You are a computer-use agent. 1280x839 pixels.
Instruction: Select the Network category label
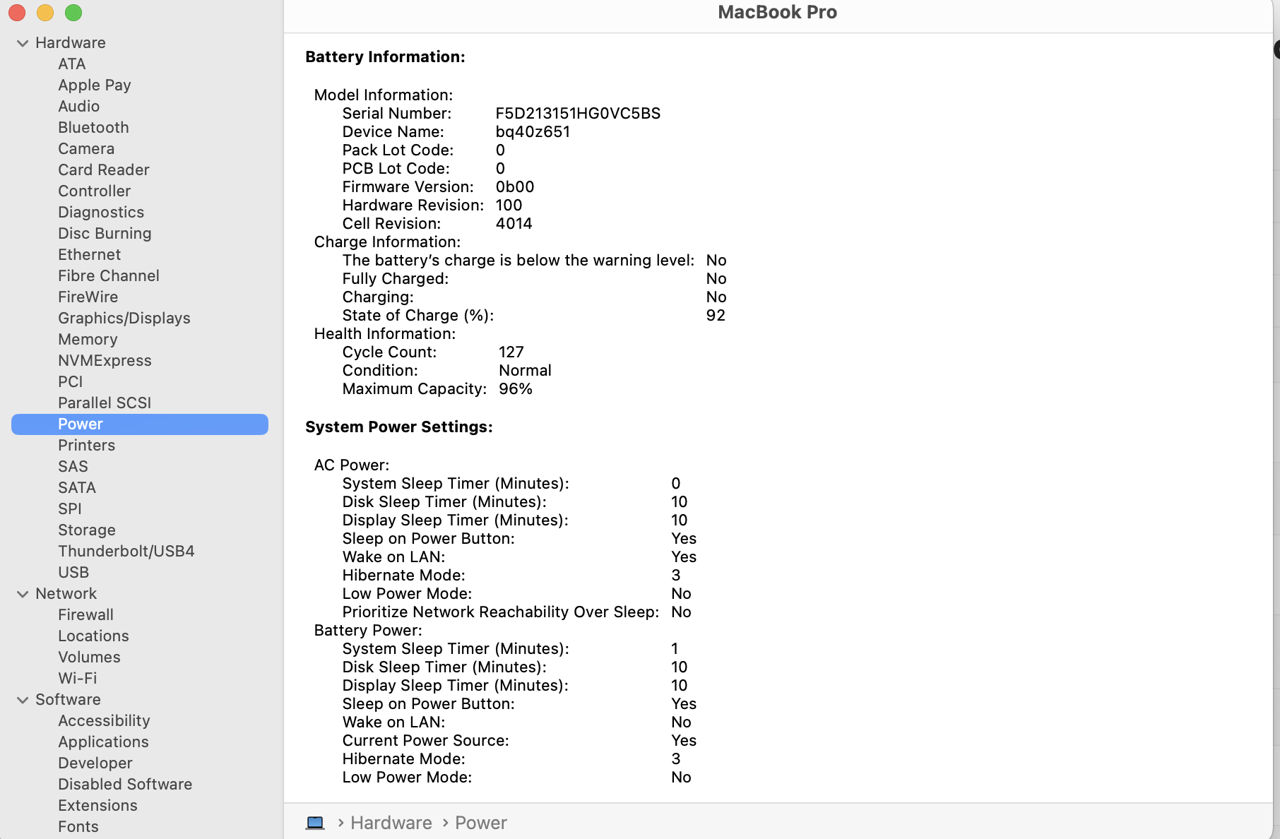click(66, 594)
